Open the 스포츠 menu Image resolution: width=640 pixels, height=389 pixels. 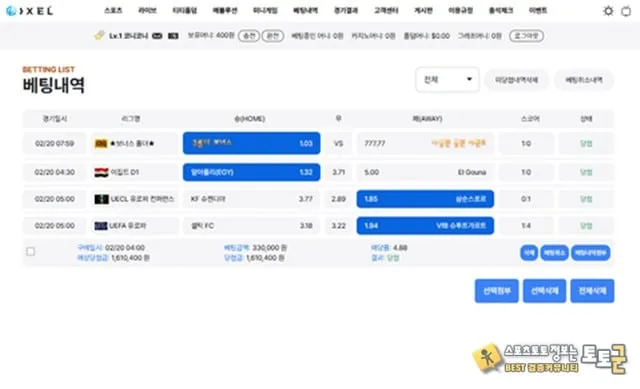(x=113, y=11)
